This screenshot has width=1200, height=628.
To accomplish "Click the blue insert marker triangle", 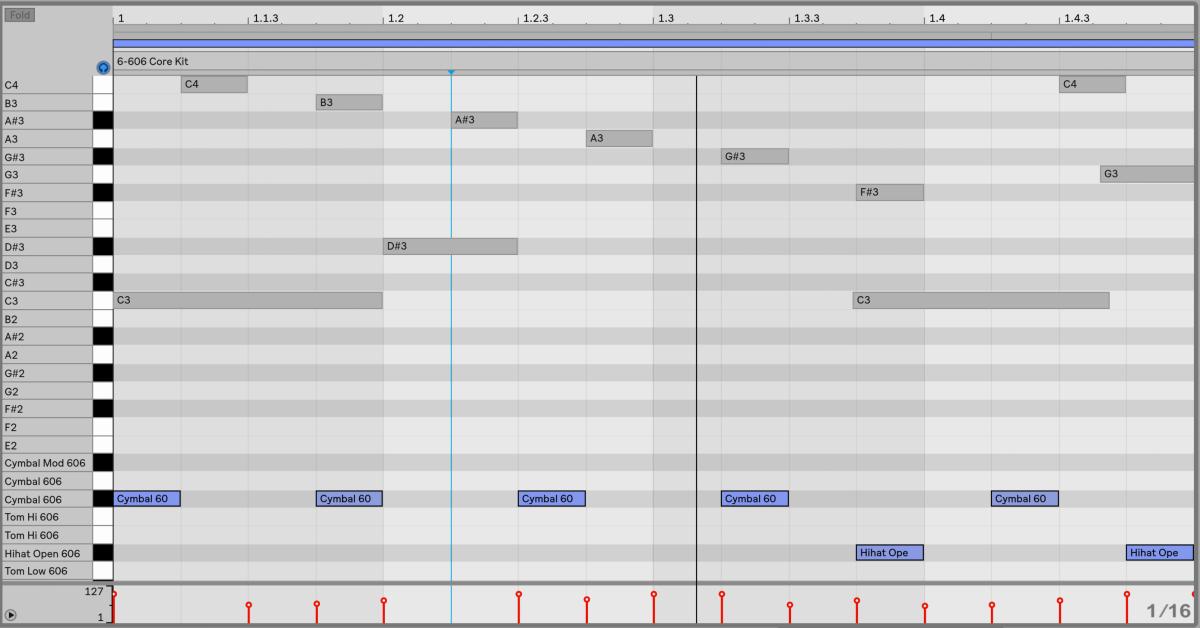I will click(x=451, y=72).
